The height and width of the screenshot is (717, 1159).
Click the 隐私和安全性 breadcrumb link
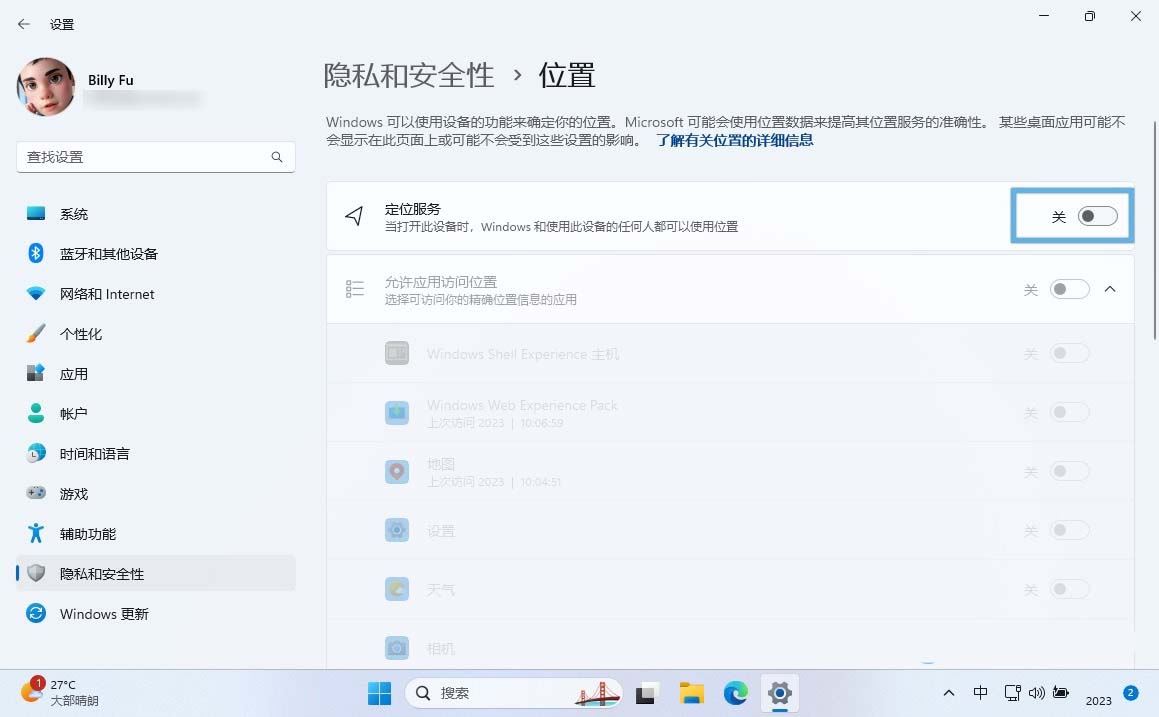point(409,75)
